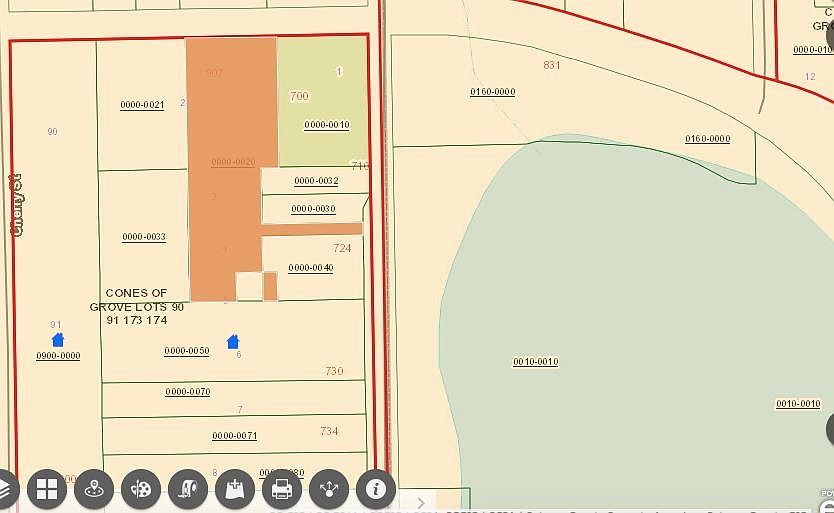Image resolution: width=834 pixels, height=513 pixels.
Task: Click the faint 0000-0020 label in orange parcel
Action: [x=233, y=162]
